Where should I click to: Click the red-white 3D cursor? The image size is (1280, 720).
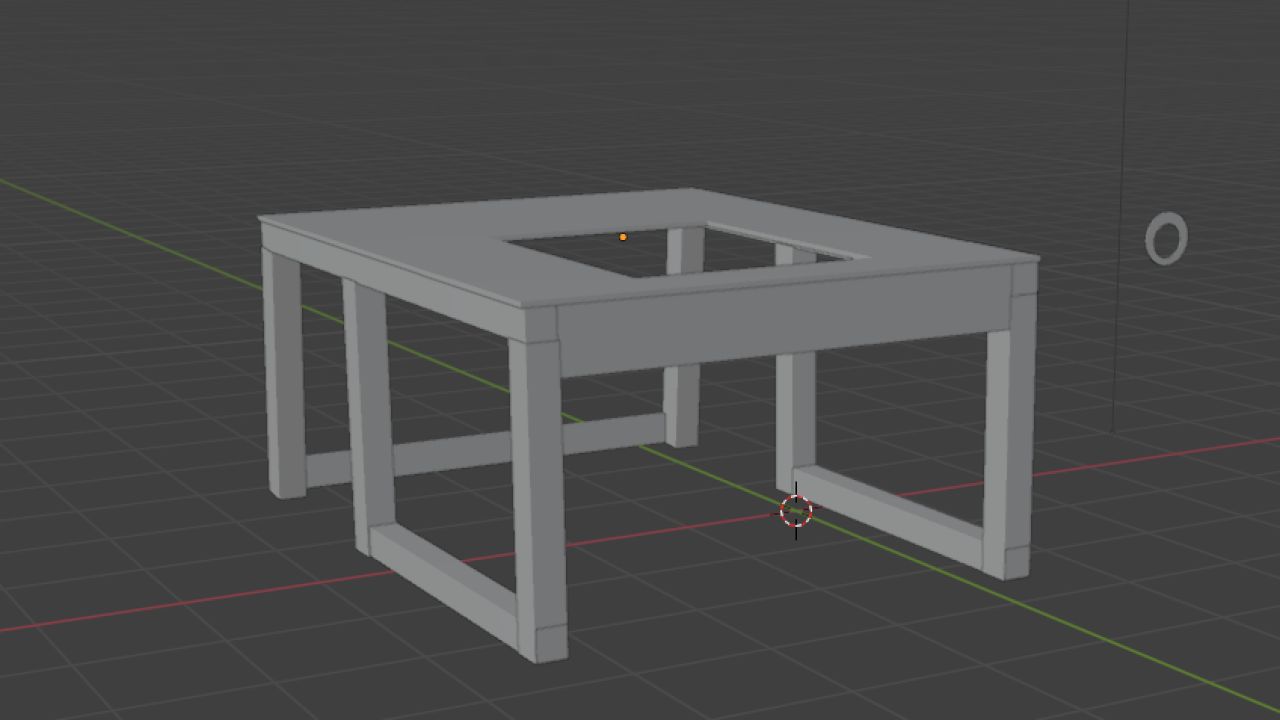[796, 511]
